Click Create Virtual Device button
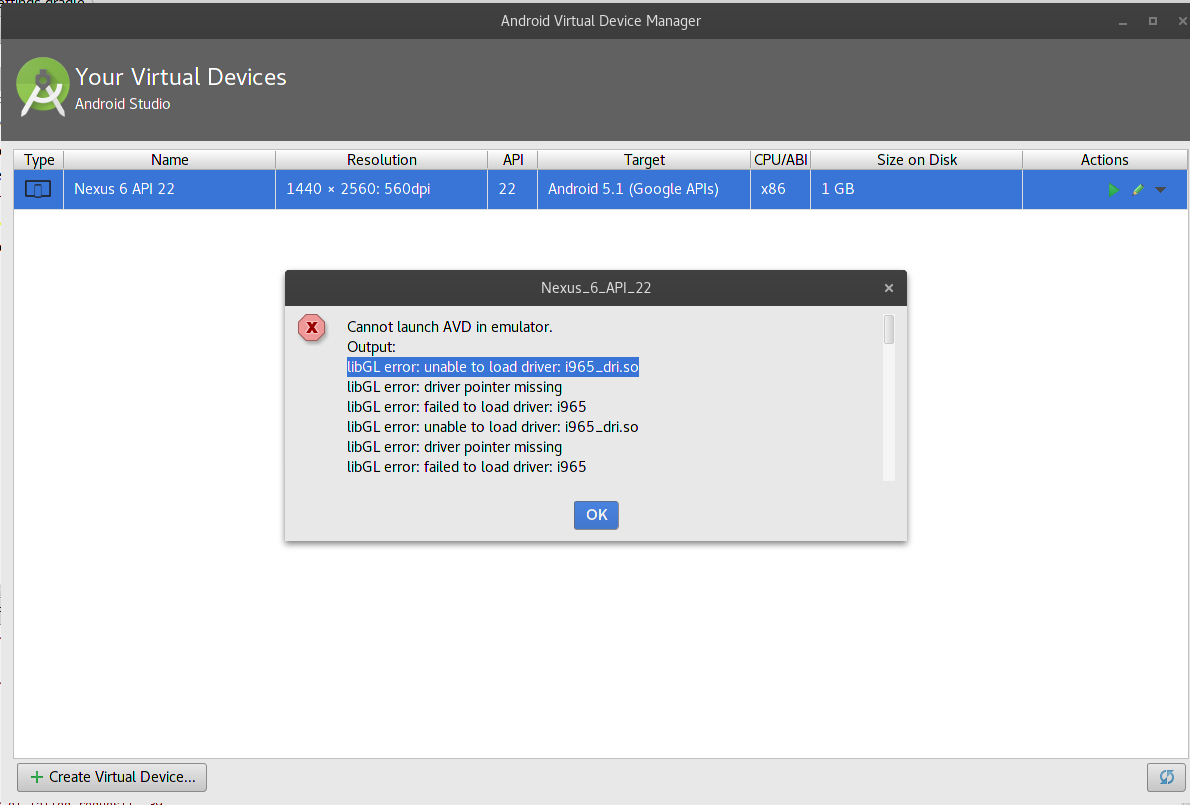This screenshot has width=1190, height=805. (112, 777)
